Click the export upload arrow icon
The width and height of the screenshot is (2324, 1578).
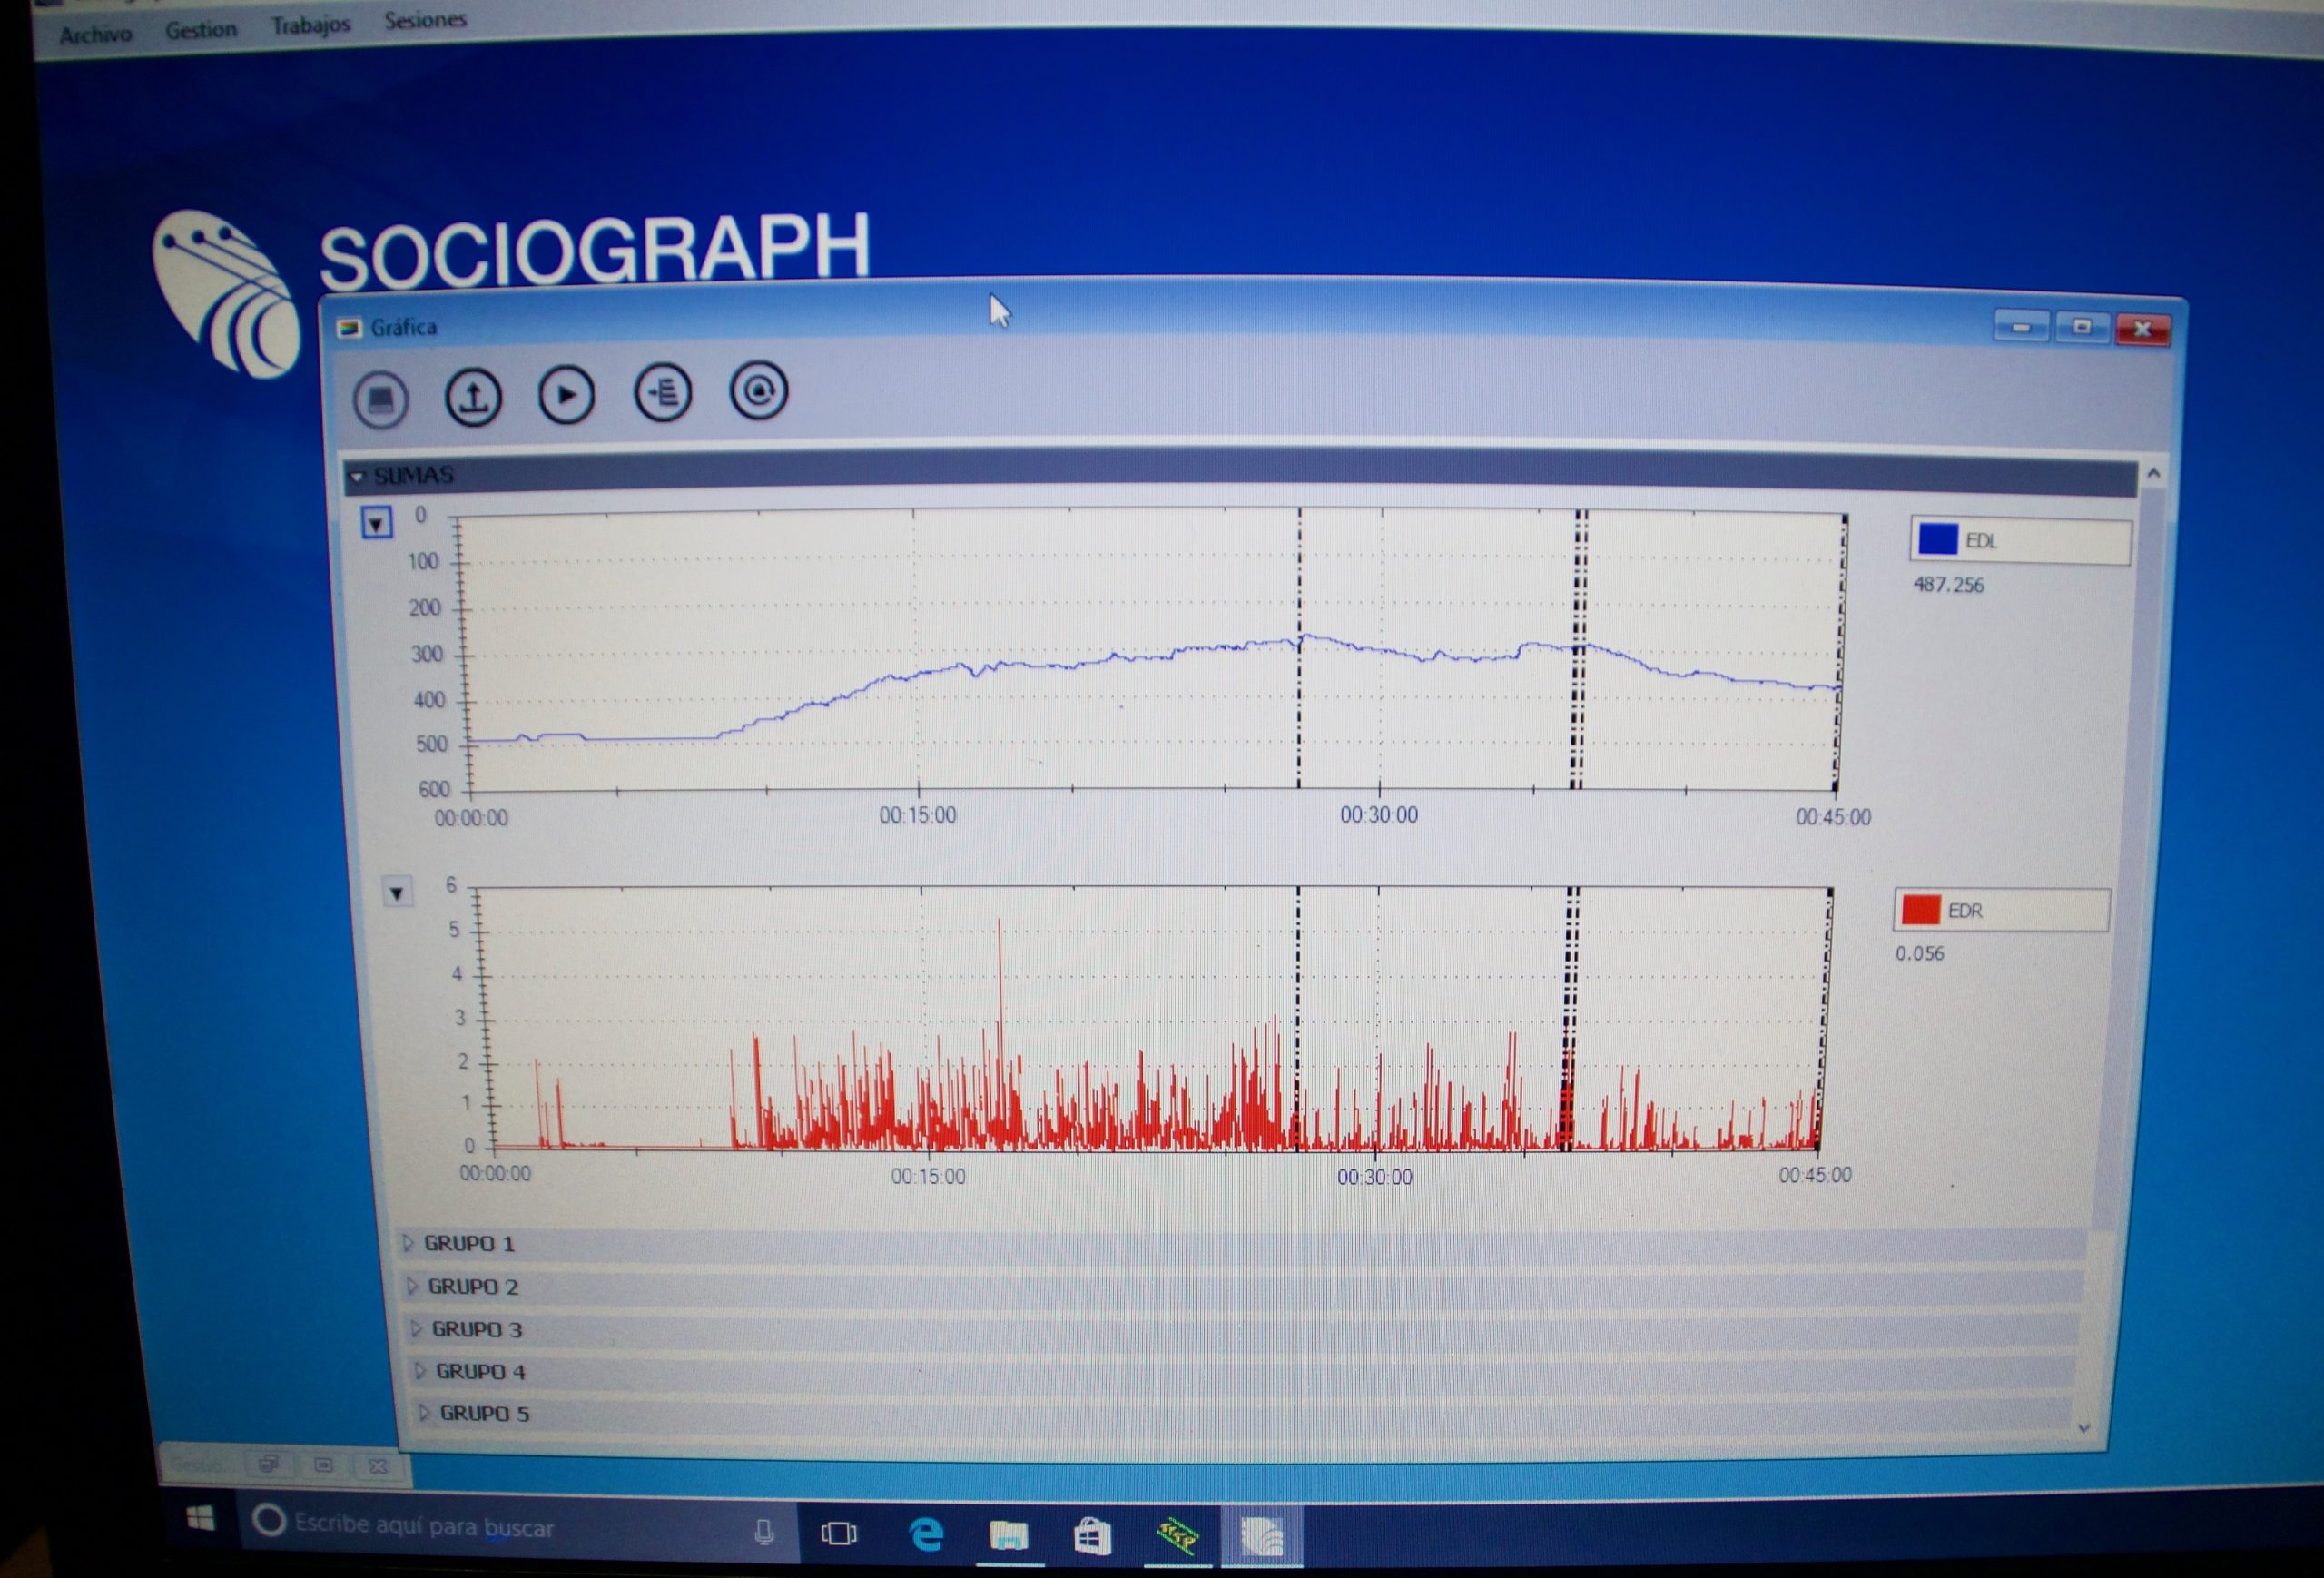coord(473,398)
